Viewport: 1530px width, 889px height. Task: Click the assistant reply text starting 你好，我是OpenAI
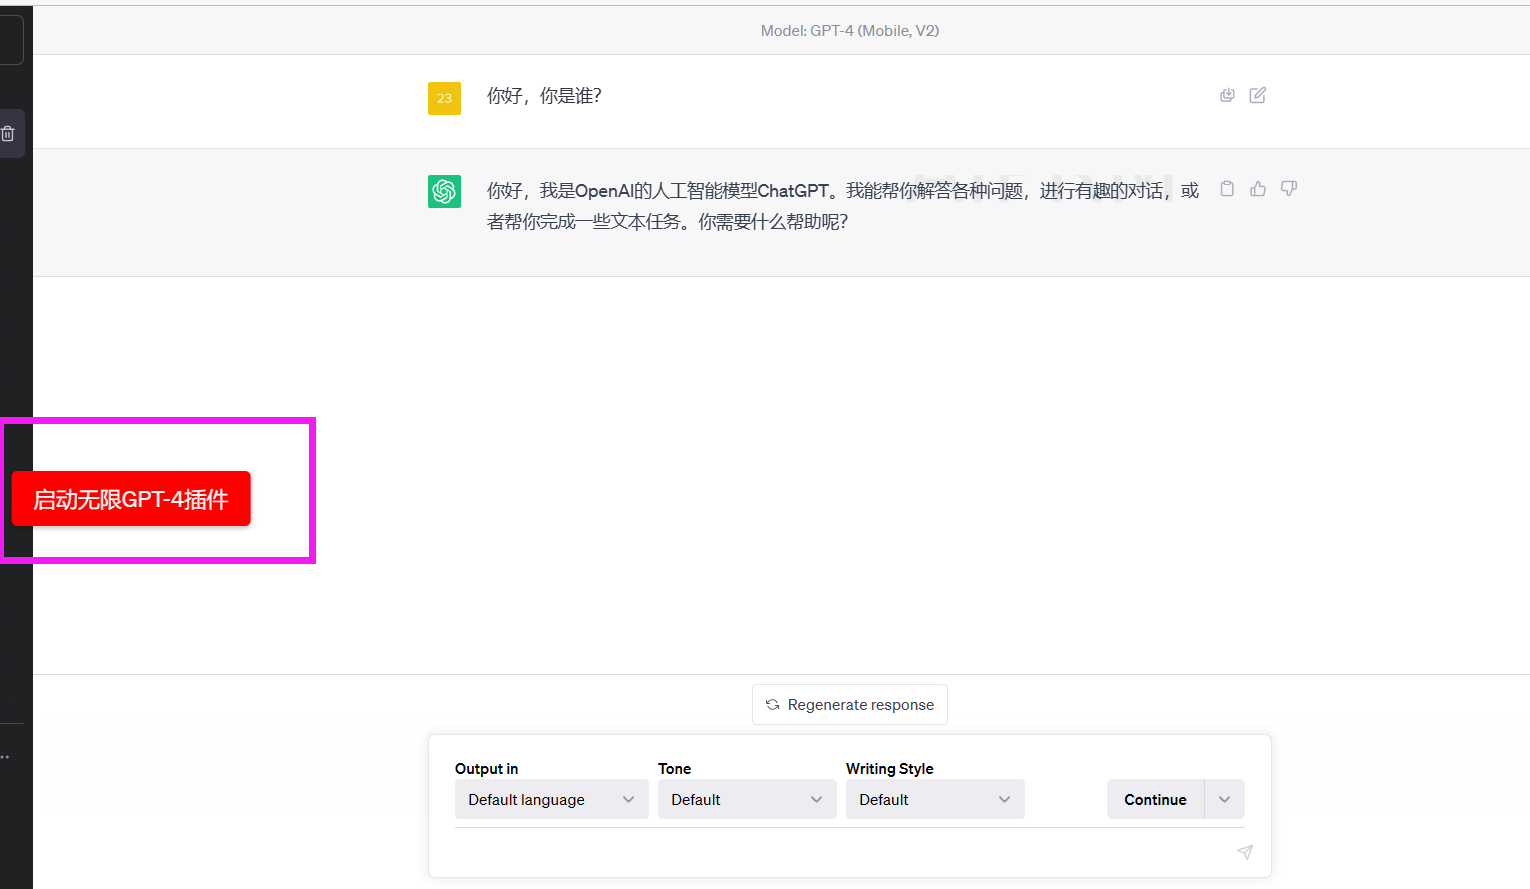(x=842, y=206)
